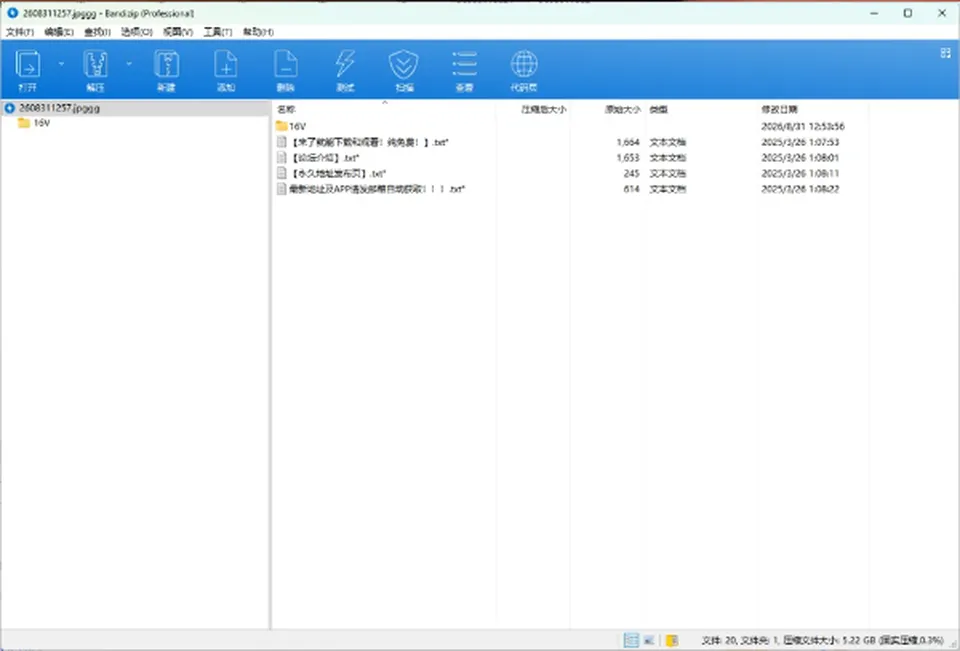The width and height of the screenshot is (960, 651).
Task: Select the 16V folder in the left tree
Action: click(34, 123)
